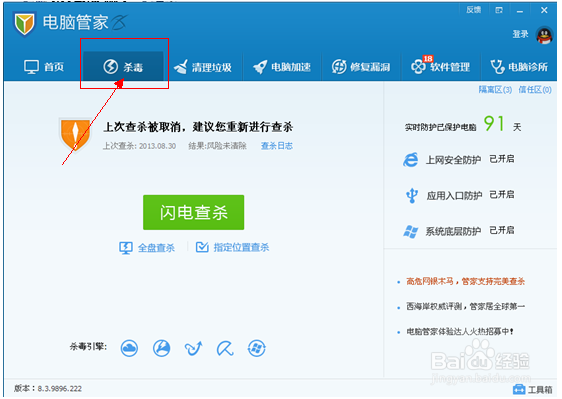Screen dimensions: 562x399
Task: Click 上网安全防护 已开启 status
Action: 502,159
